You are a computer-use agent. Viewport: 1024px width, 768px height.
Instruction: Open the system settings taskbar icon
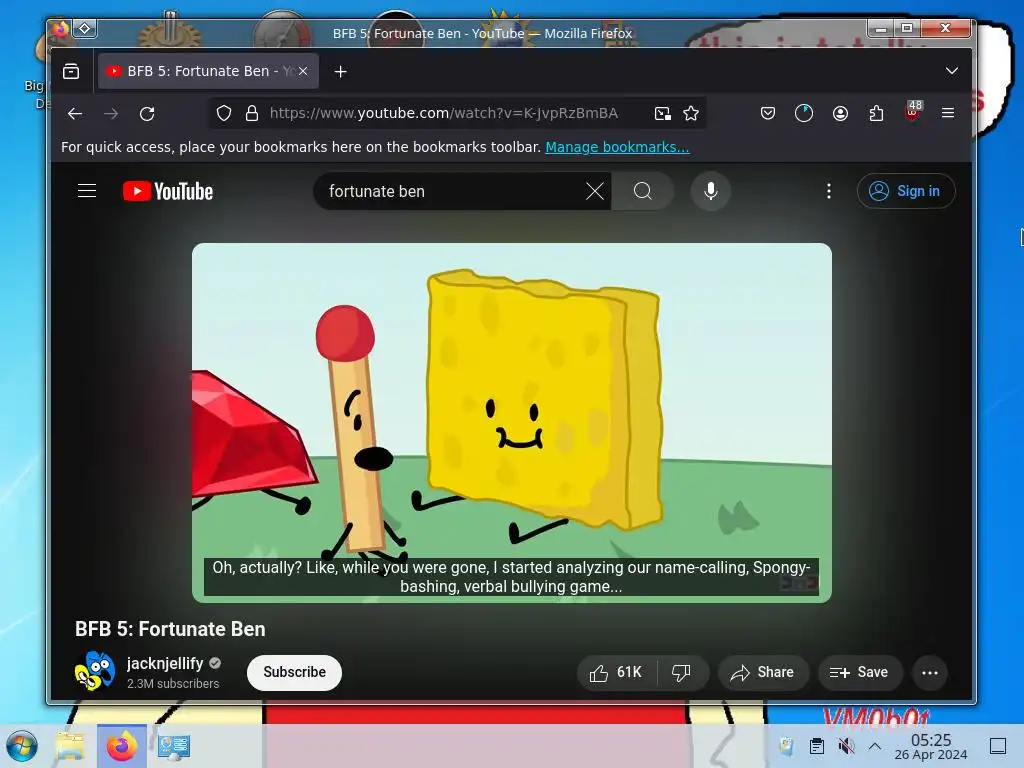point(174,746)
